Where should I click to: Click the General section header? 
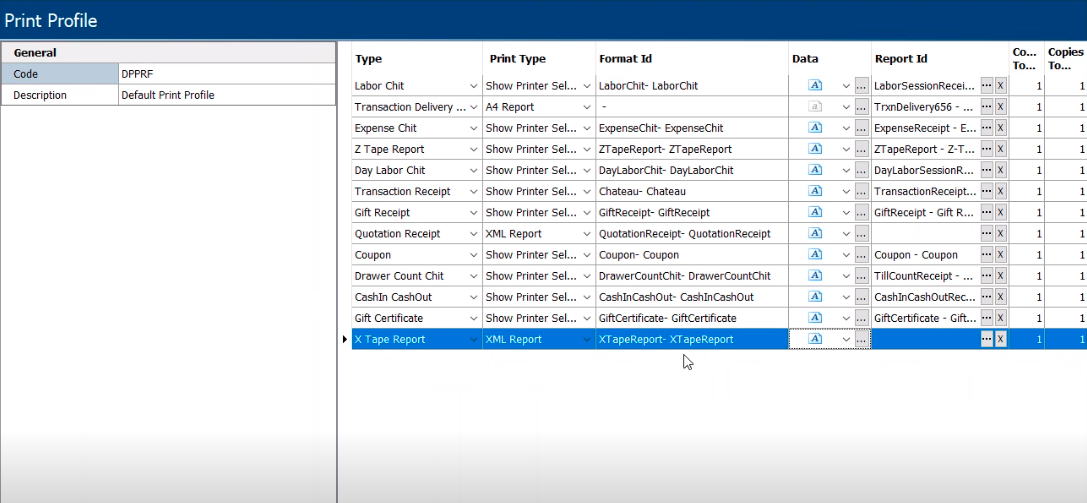(168, 53)
